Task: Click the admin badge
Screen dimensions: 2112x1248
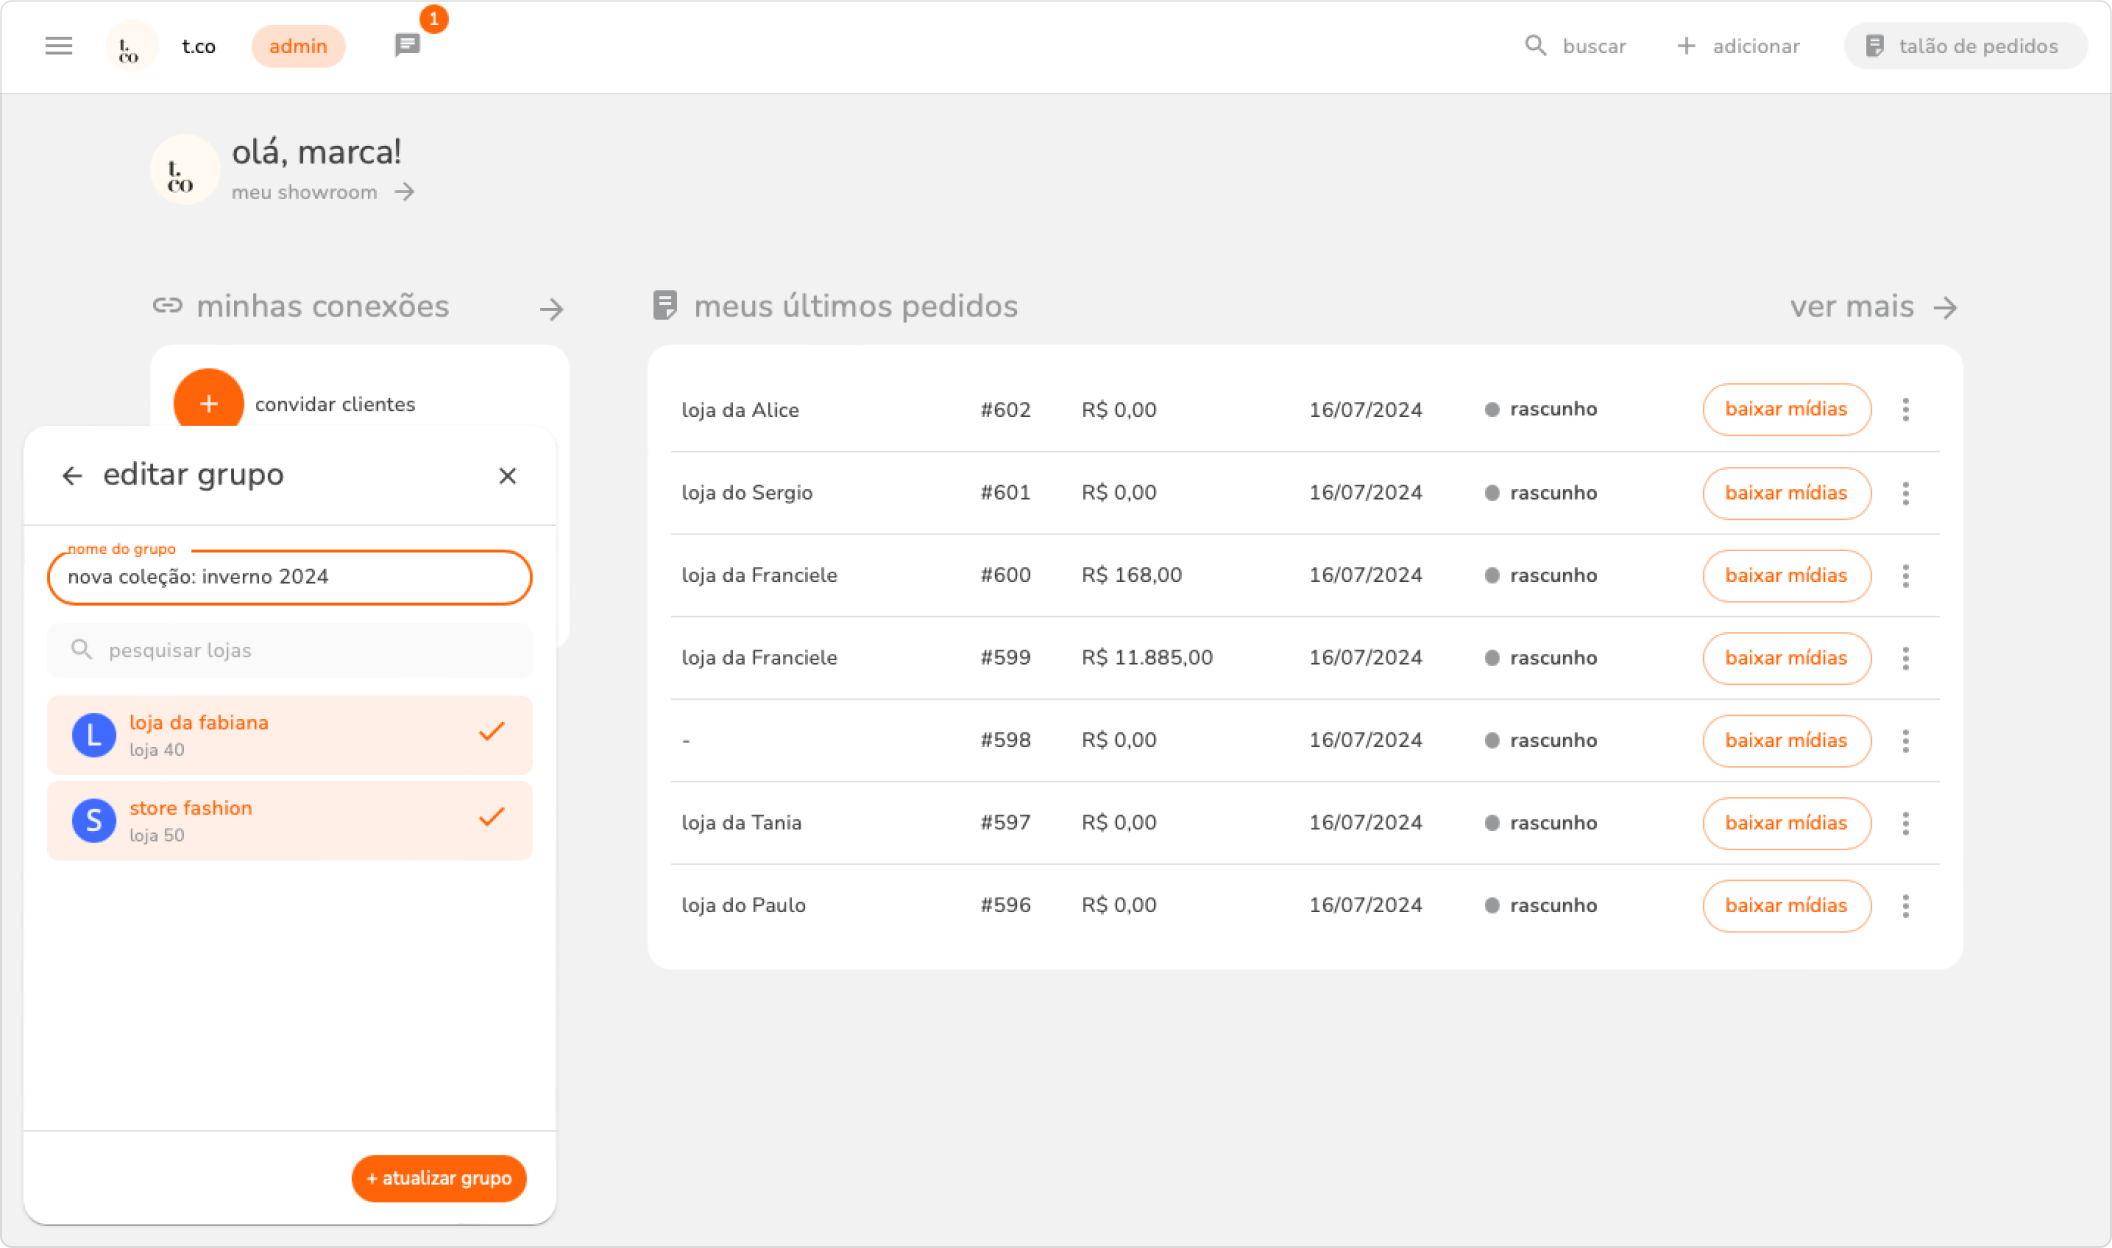Action: click(x=298, y=46)
